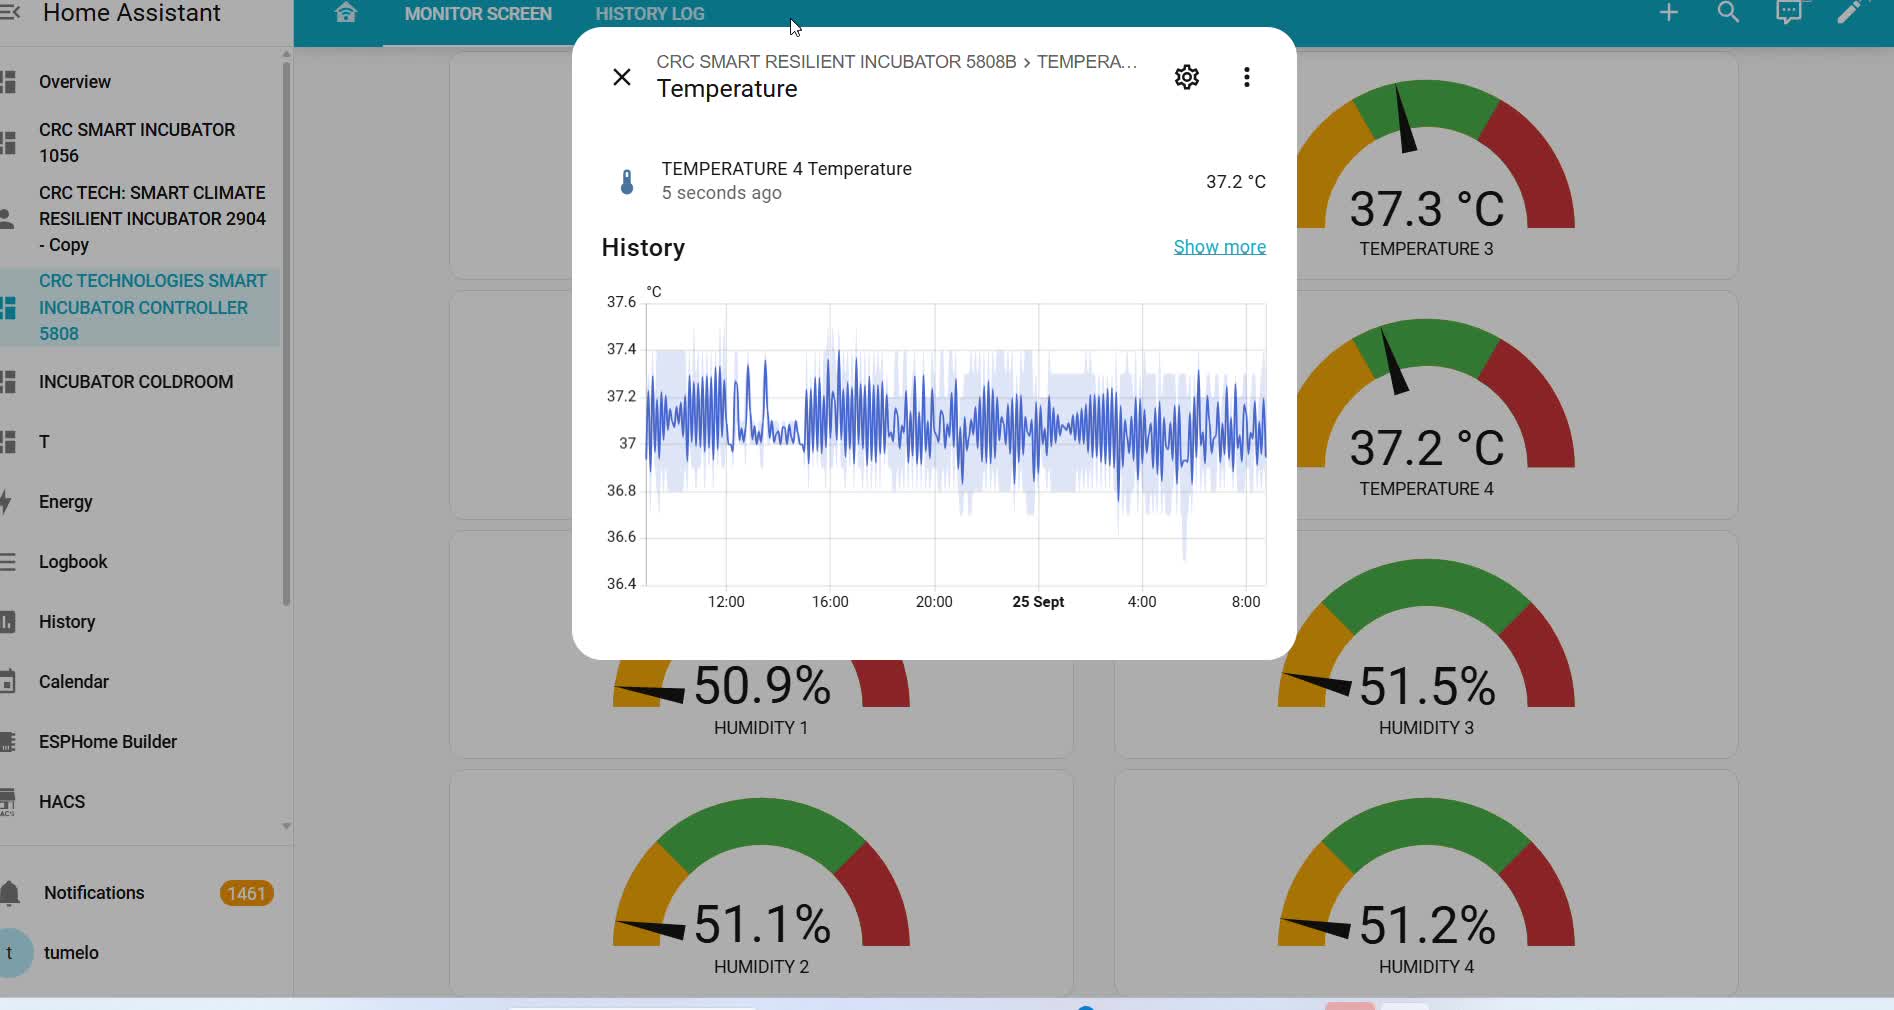The height and width of the screenshot is (1010, 1894).
Task: Open the Logbook sidebar item
Action: coord(73,562)
